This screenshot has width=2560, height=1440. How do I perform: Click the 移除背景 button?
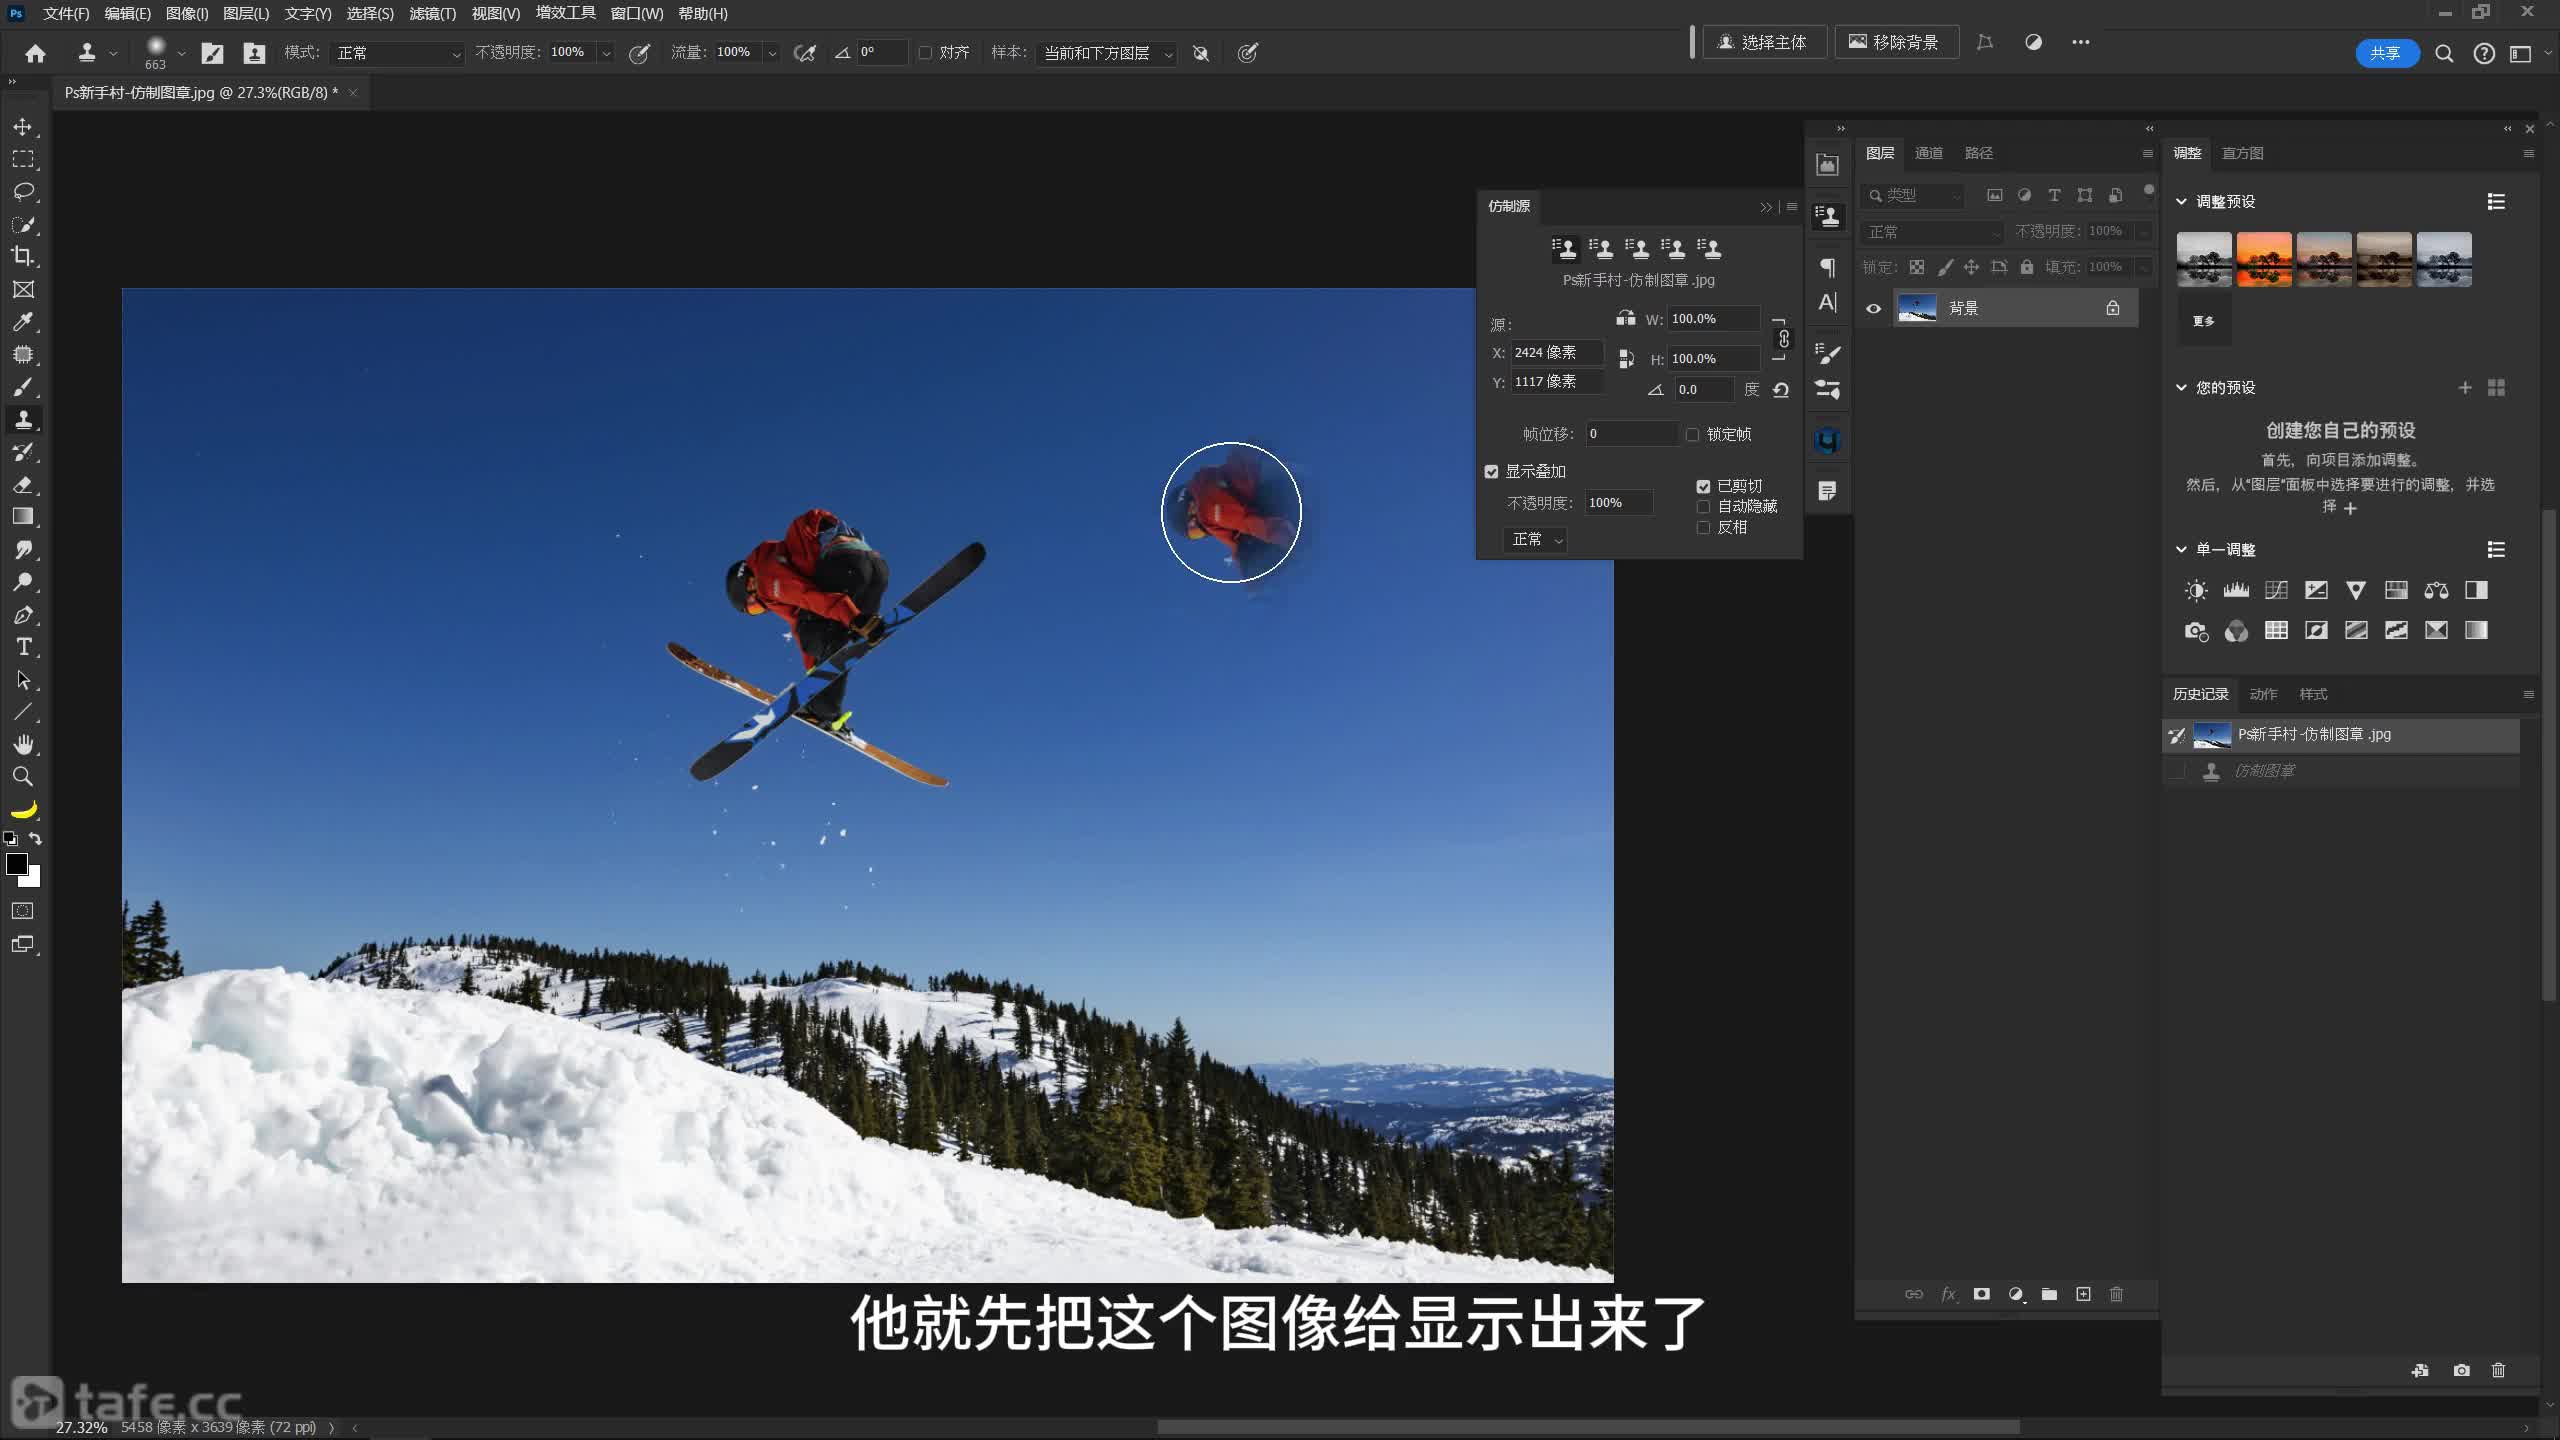pyautogui.click(x=1895, y=42)
